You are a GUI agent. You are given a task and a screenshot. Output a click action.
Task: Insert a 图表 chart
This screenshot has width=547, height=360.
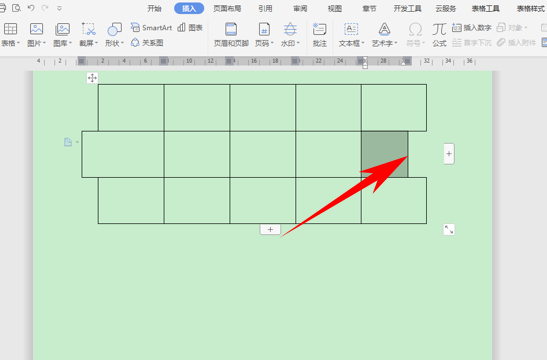tap(190, 28)
